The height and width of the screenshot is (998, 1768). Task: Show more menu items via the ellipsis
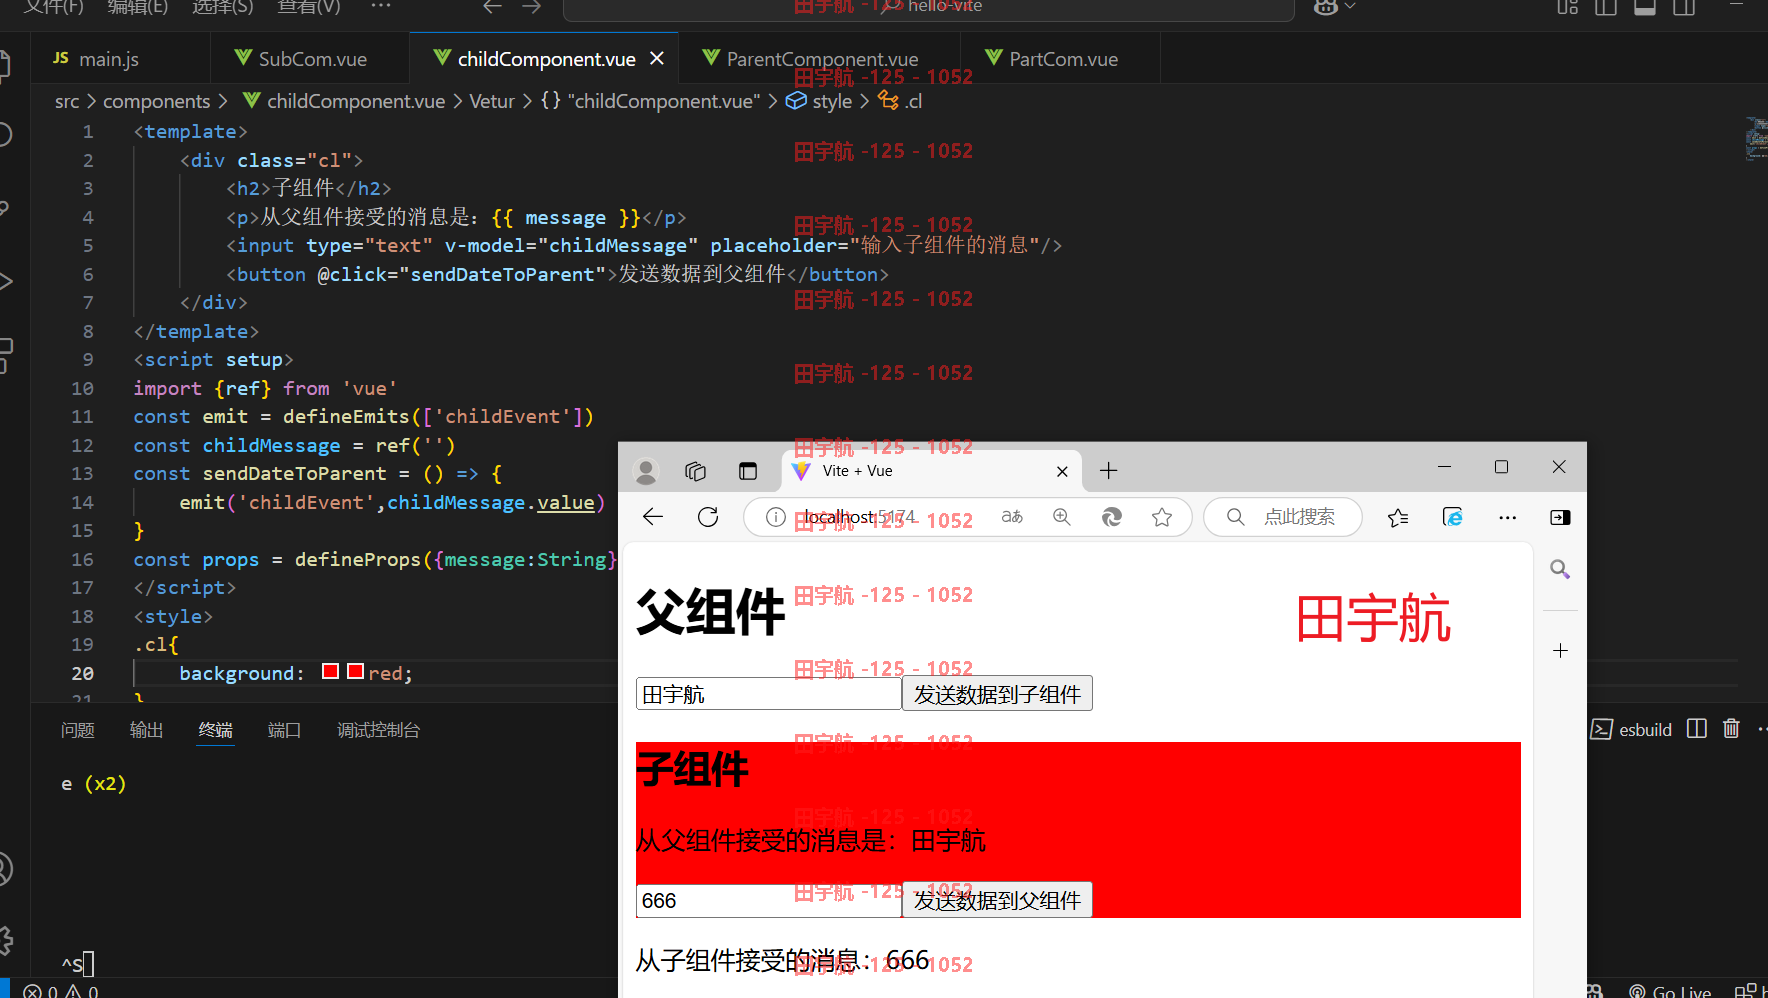(x=380, y=6)
